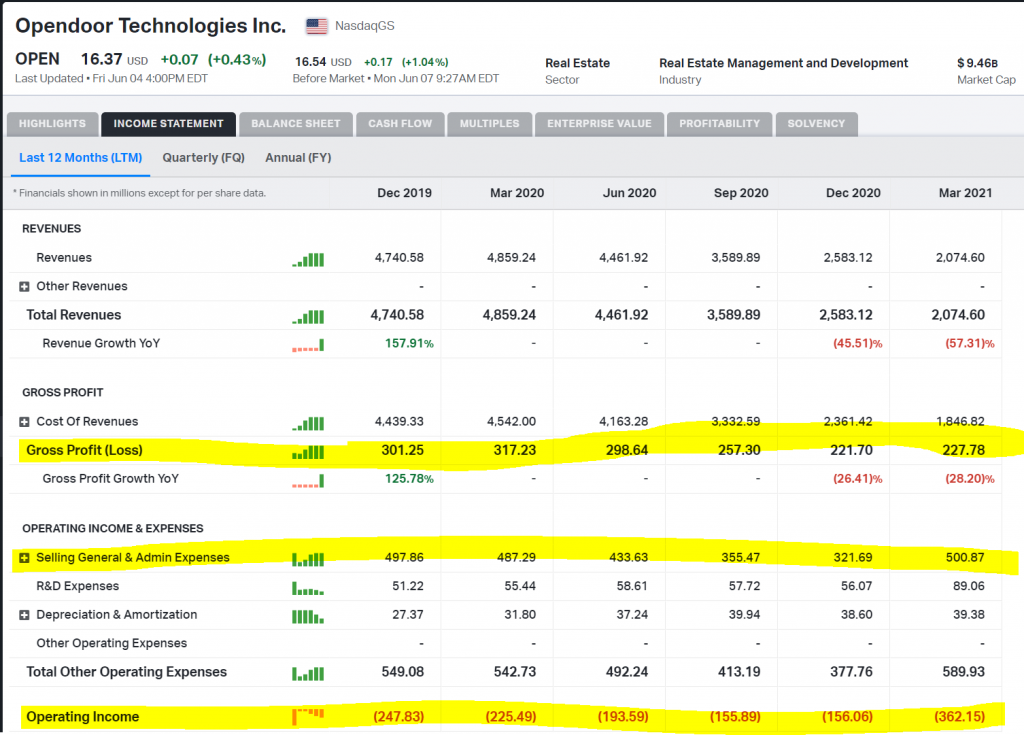Screen dimensions: 1024x735
Task: Open the Balance Sheet tab
Action: tap(296, 124)
